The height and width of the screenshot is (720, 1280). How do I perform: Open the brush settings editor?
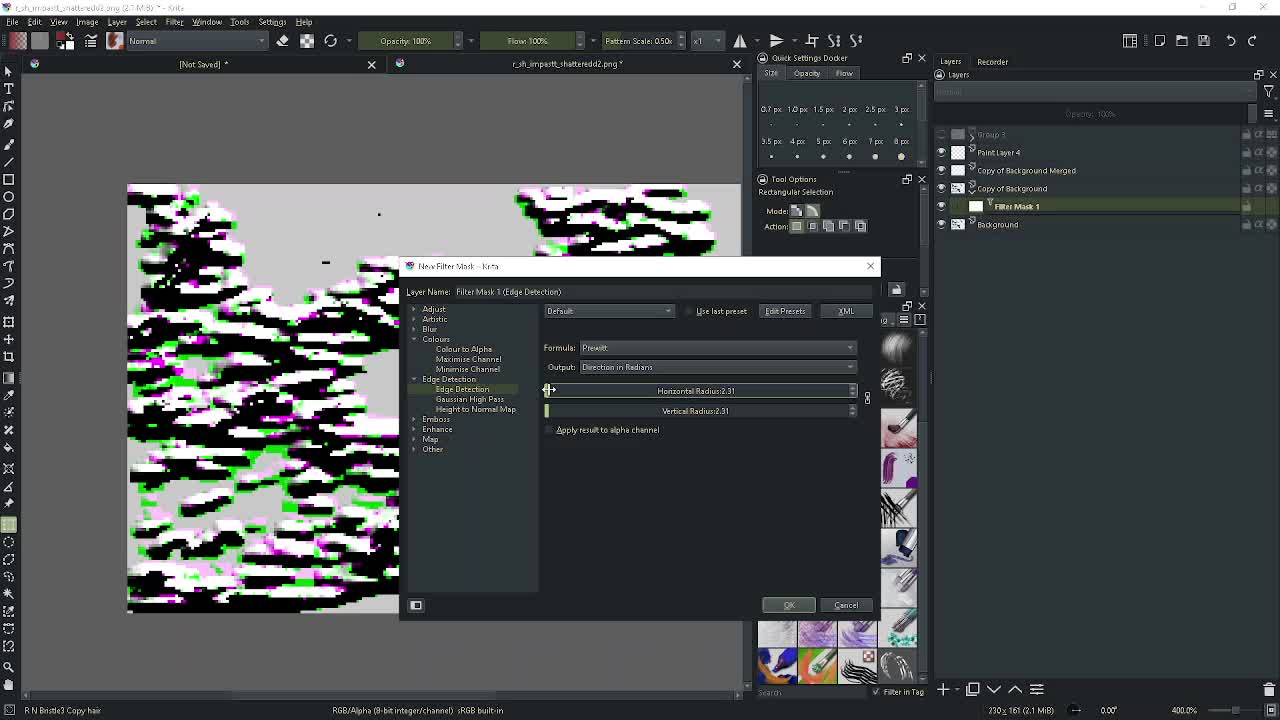[x=90, y=41]
